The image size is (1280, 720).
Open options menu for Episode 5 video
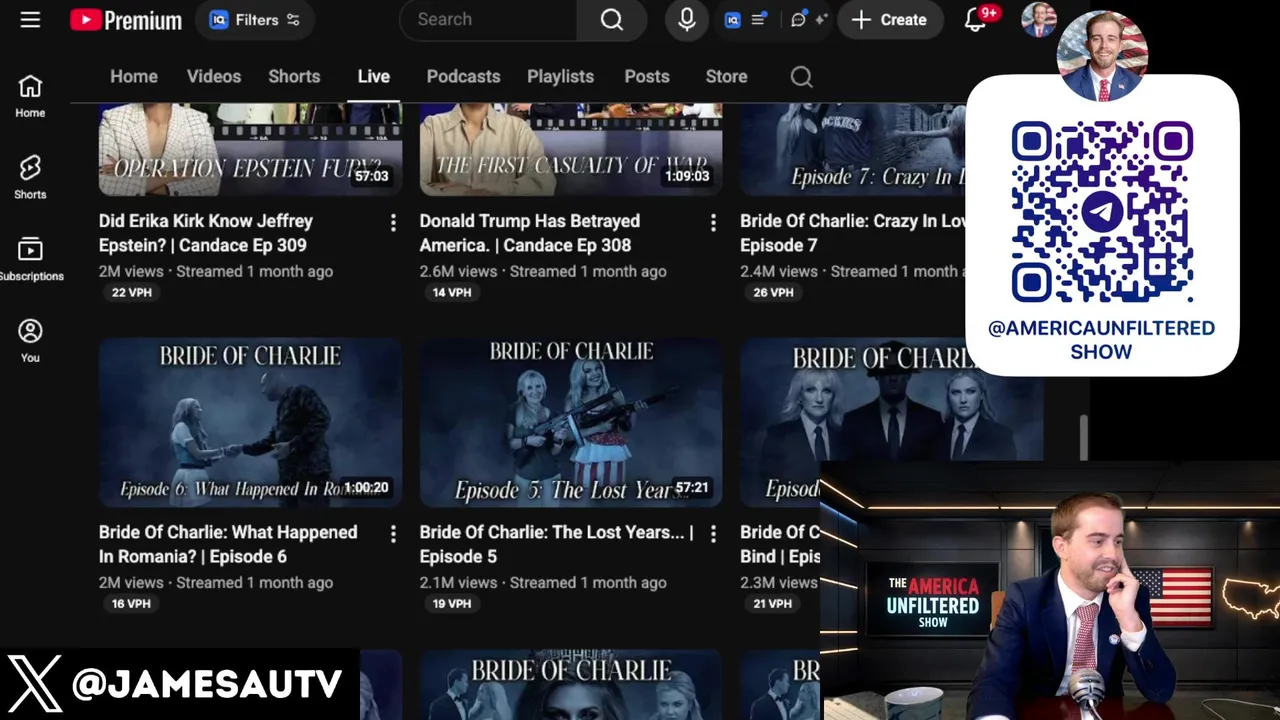pos(713,534)
